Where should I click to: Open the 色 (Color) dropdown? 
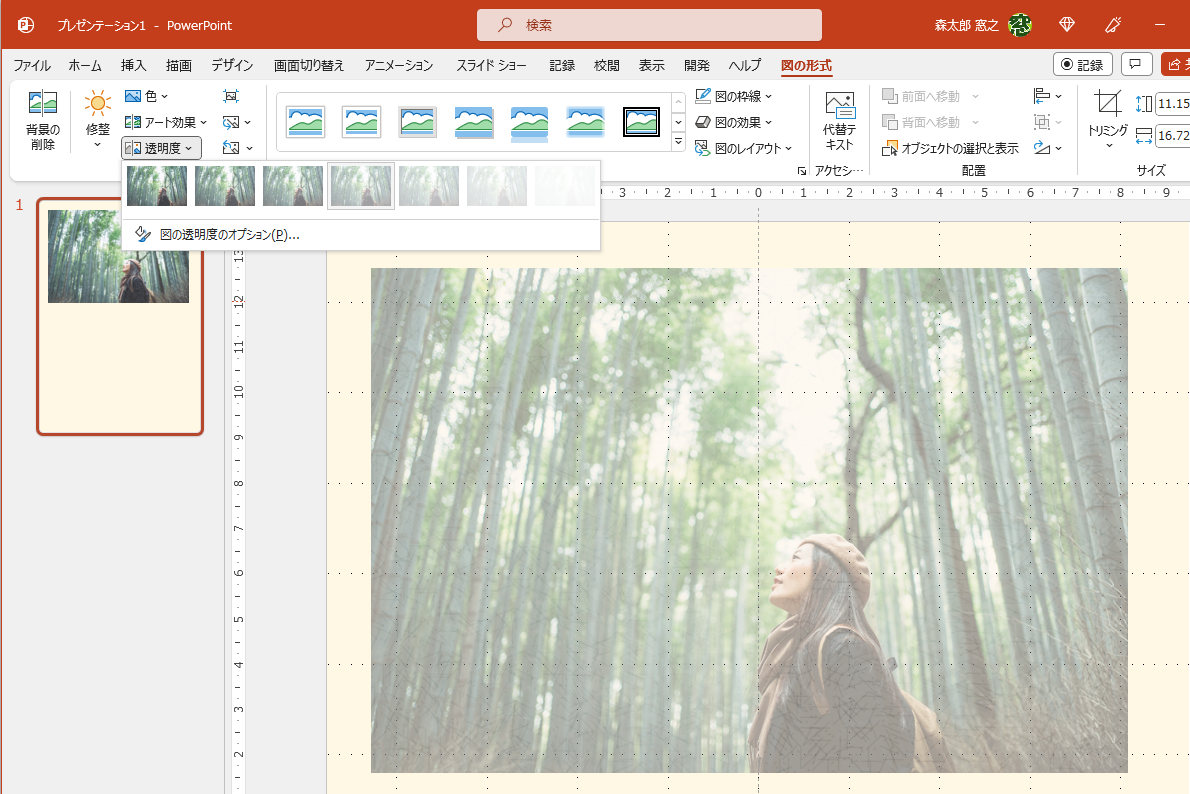tap(146, 96)
